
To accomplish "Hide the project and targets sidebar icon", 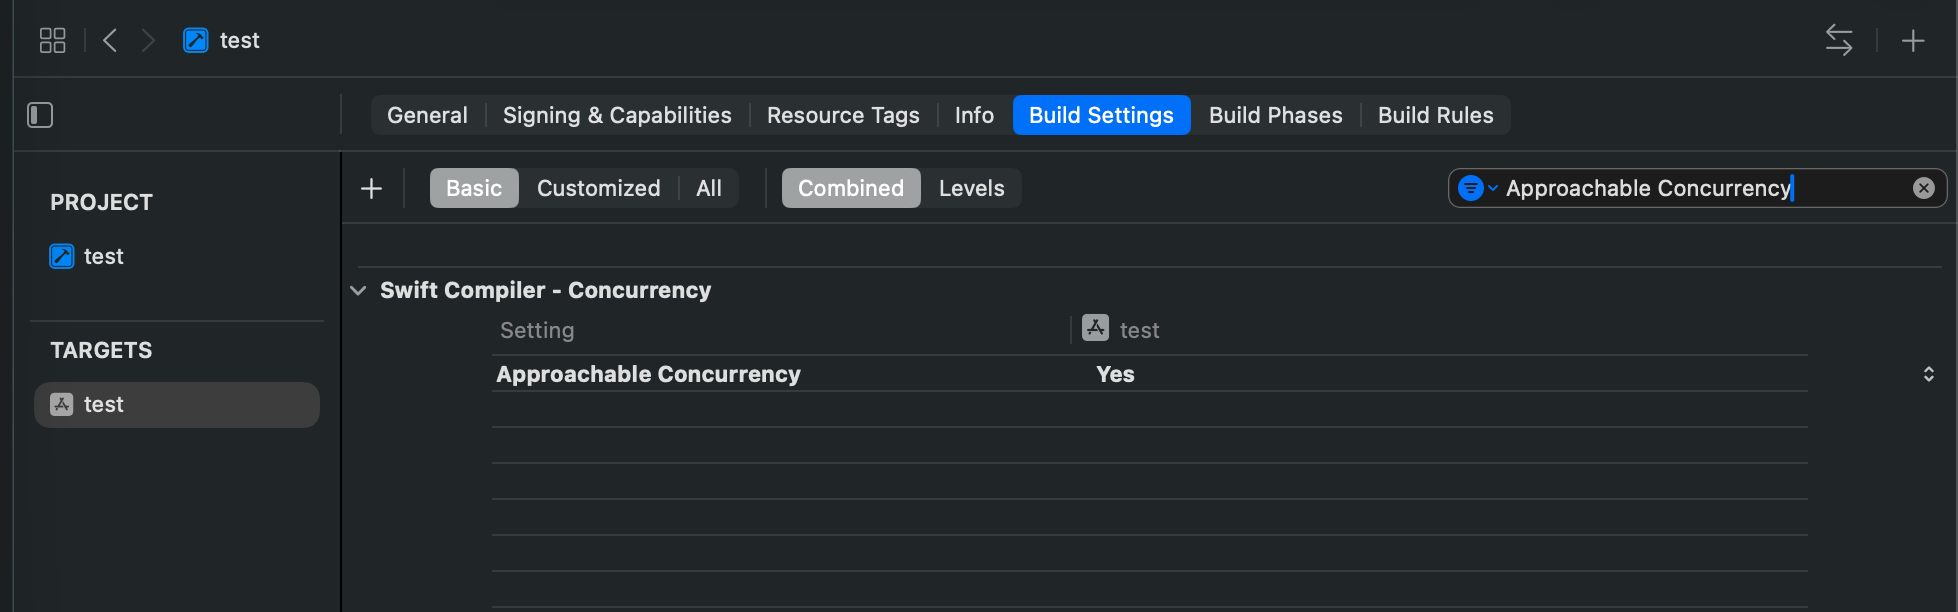I will click(40, 115).
